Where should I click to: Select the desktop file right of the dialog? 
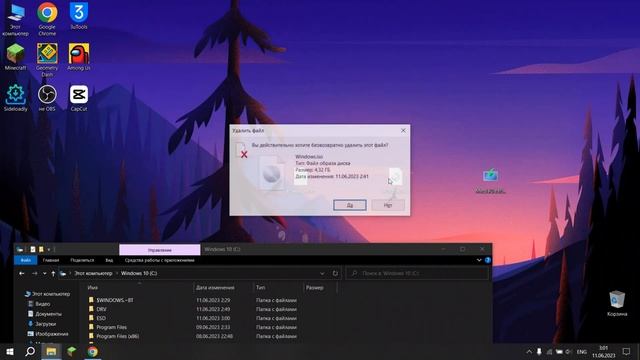click(491, 181)
